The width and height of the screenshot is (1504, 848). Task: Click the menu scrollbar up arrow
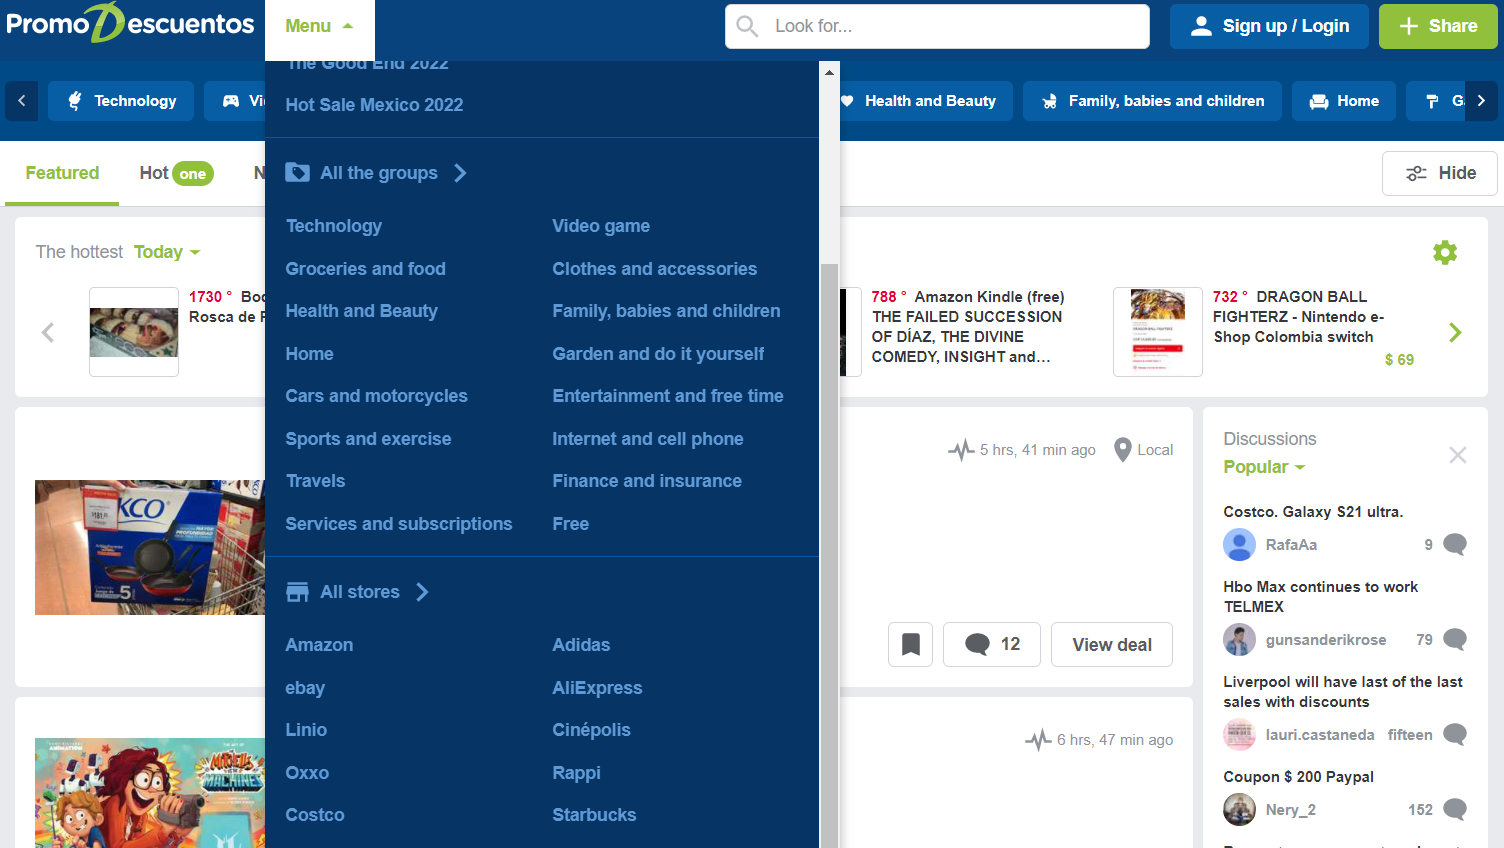pos(829,72)
